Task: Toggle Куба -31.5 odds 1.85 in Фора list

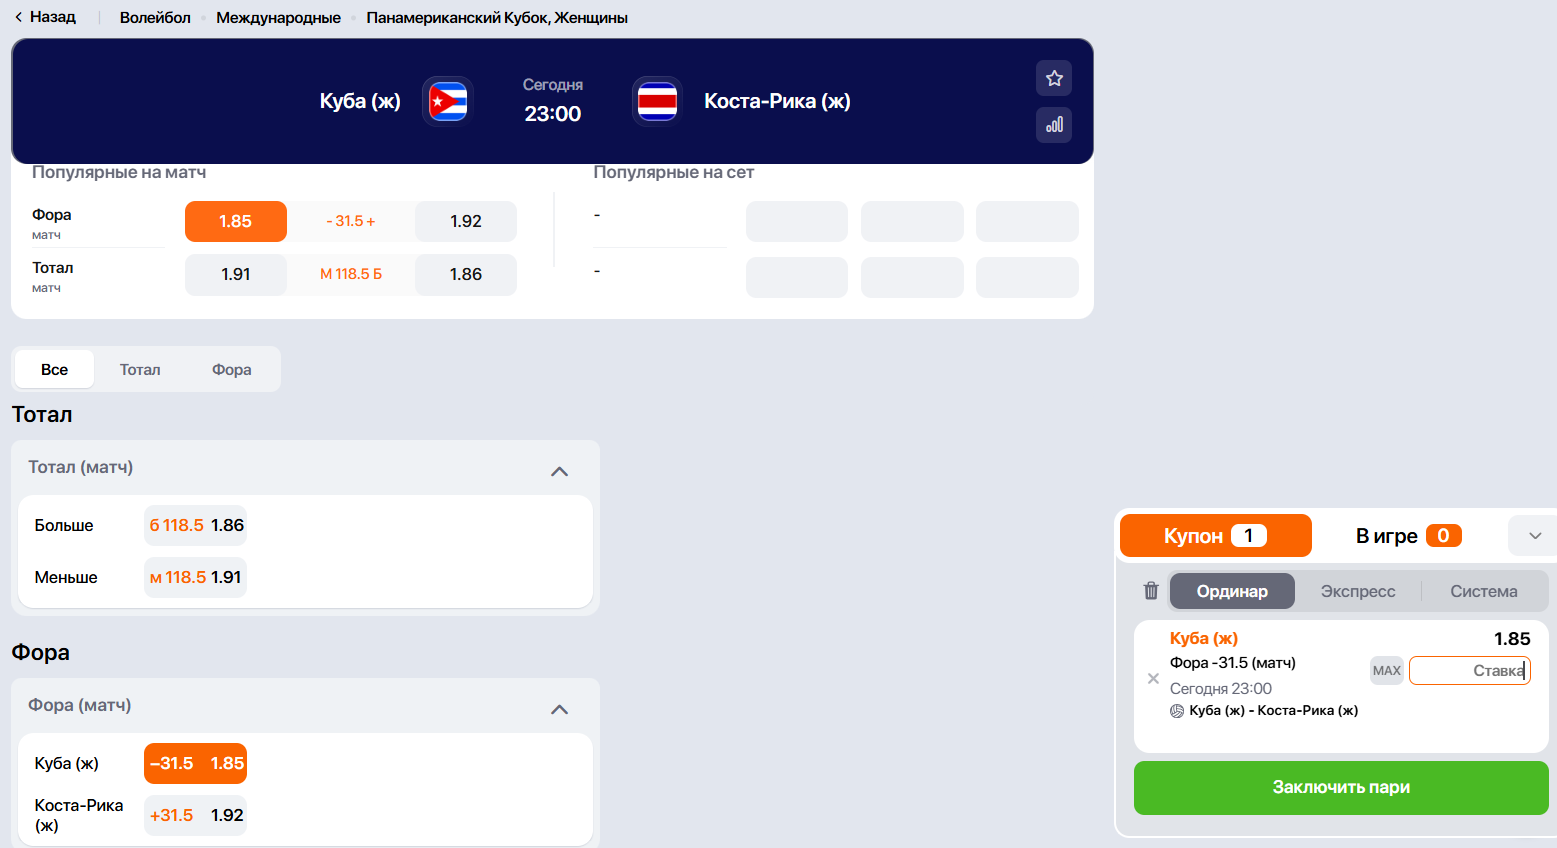Action: [x=195, y=763]
